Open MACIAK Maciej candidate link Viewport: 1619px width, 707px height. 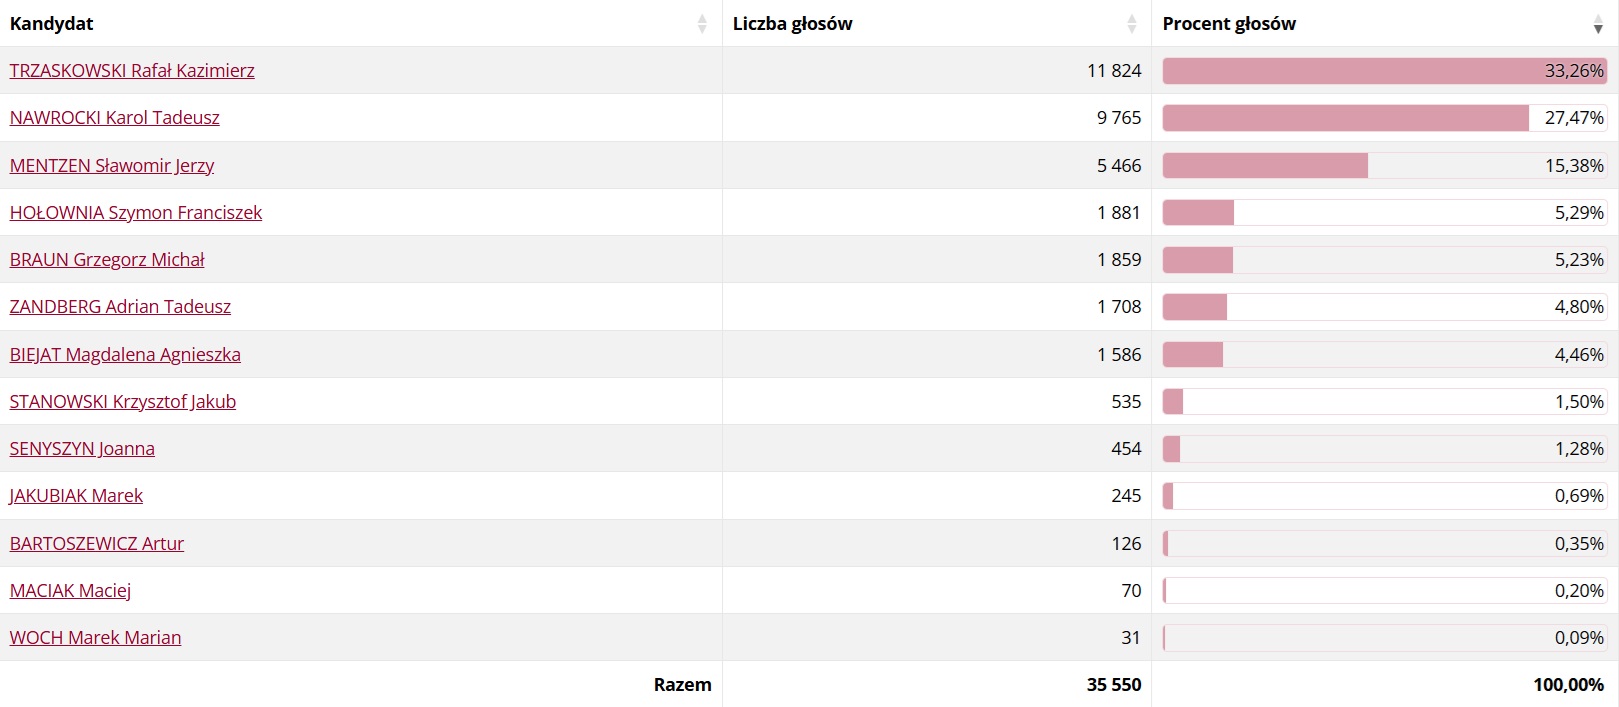pos(70,591)
